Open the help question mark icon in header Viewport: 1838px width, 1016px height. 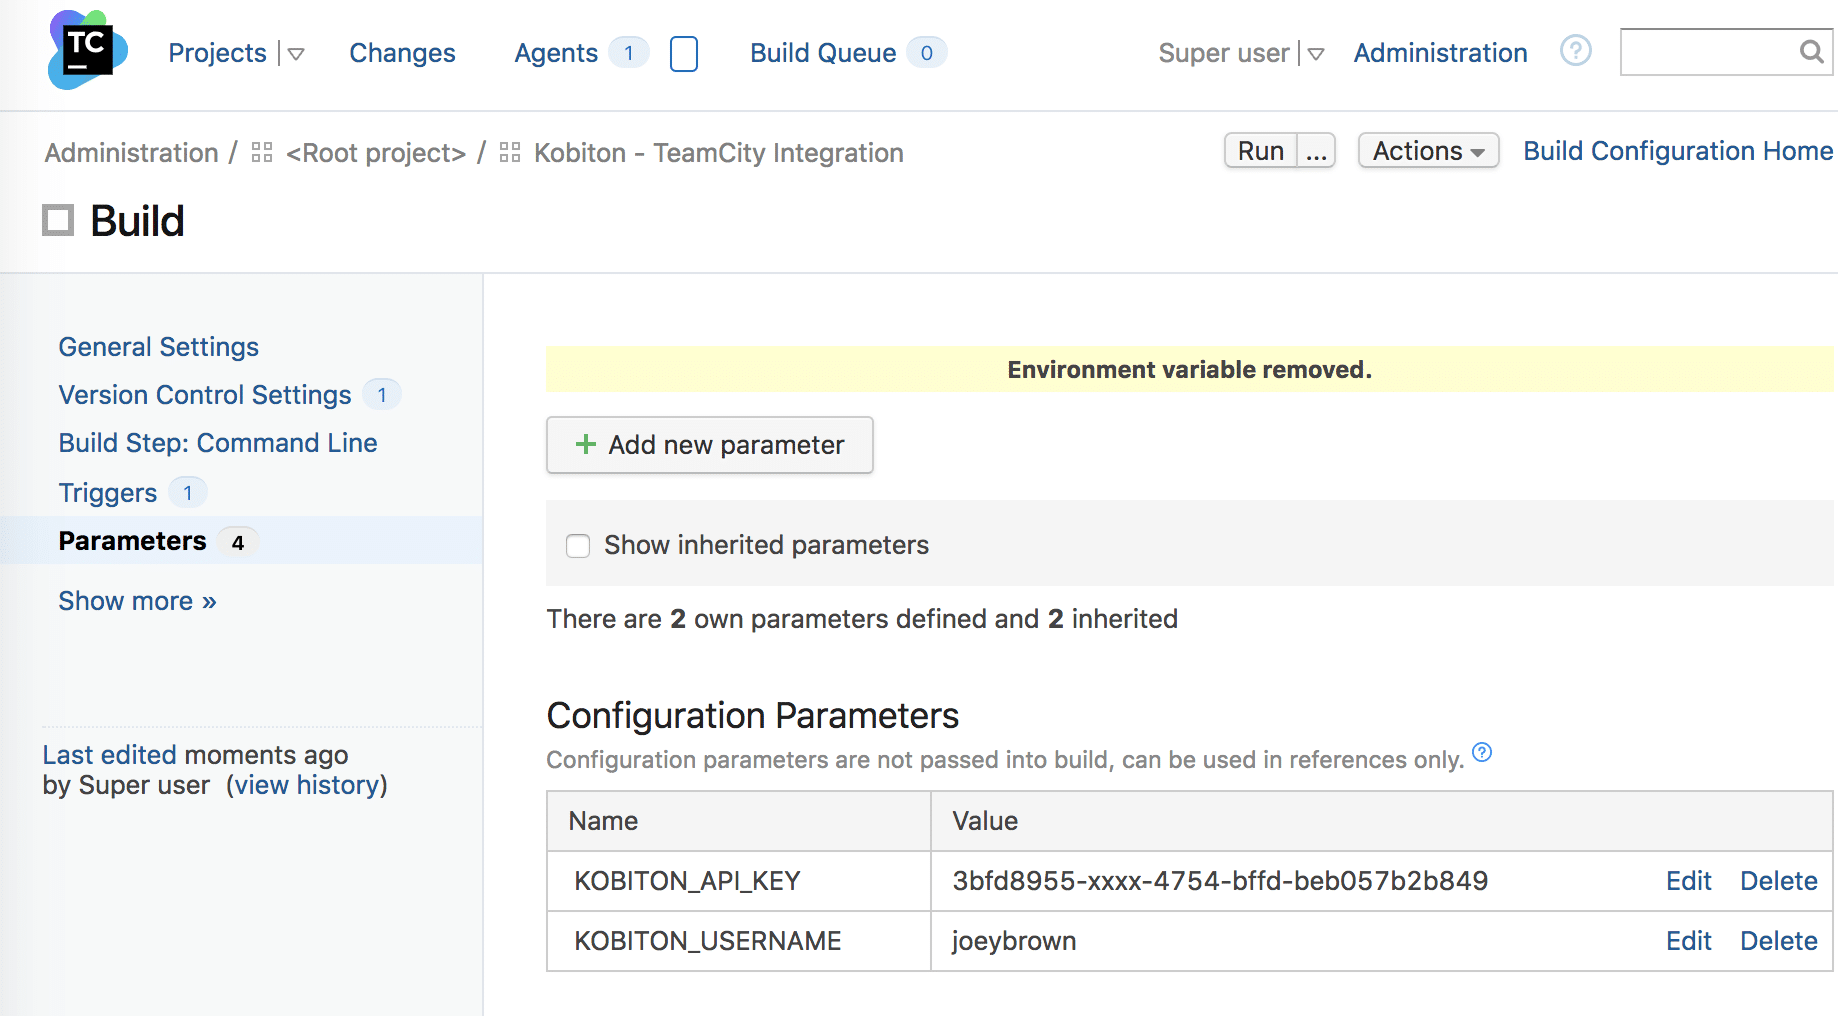1576,50
